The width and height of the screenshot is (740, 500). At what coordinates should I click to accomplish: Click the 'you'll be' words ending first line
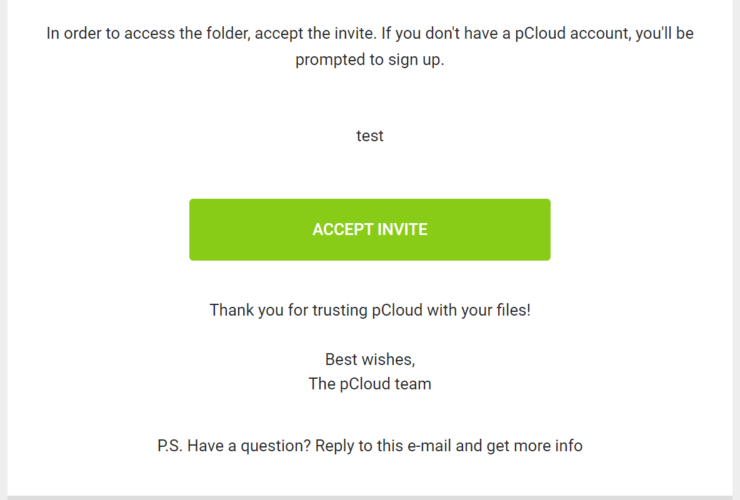point(664,34)
